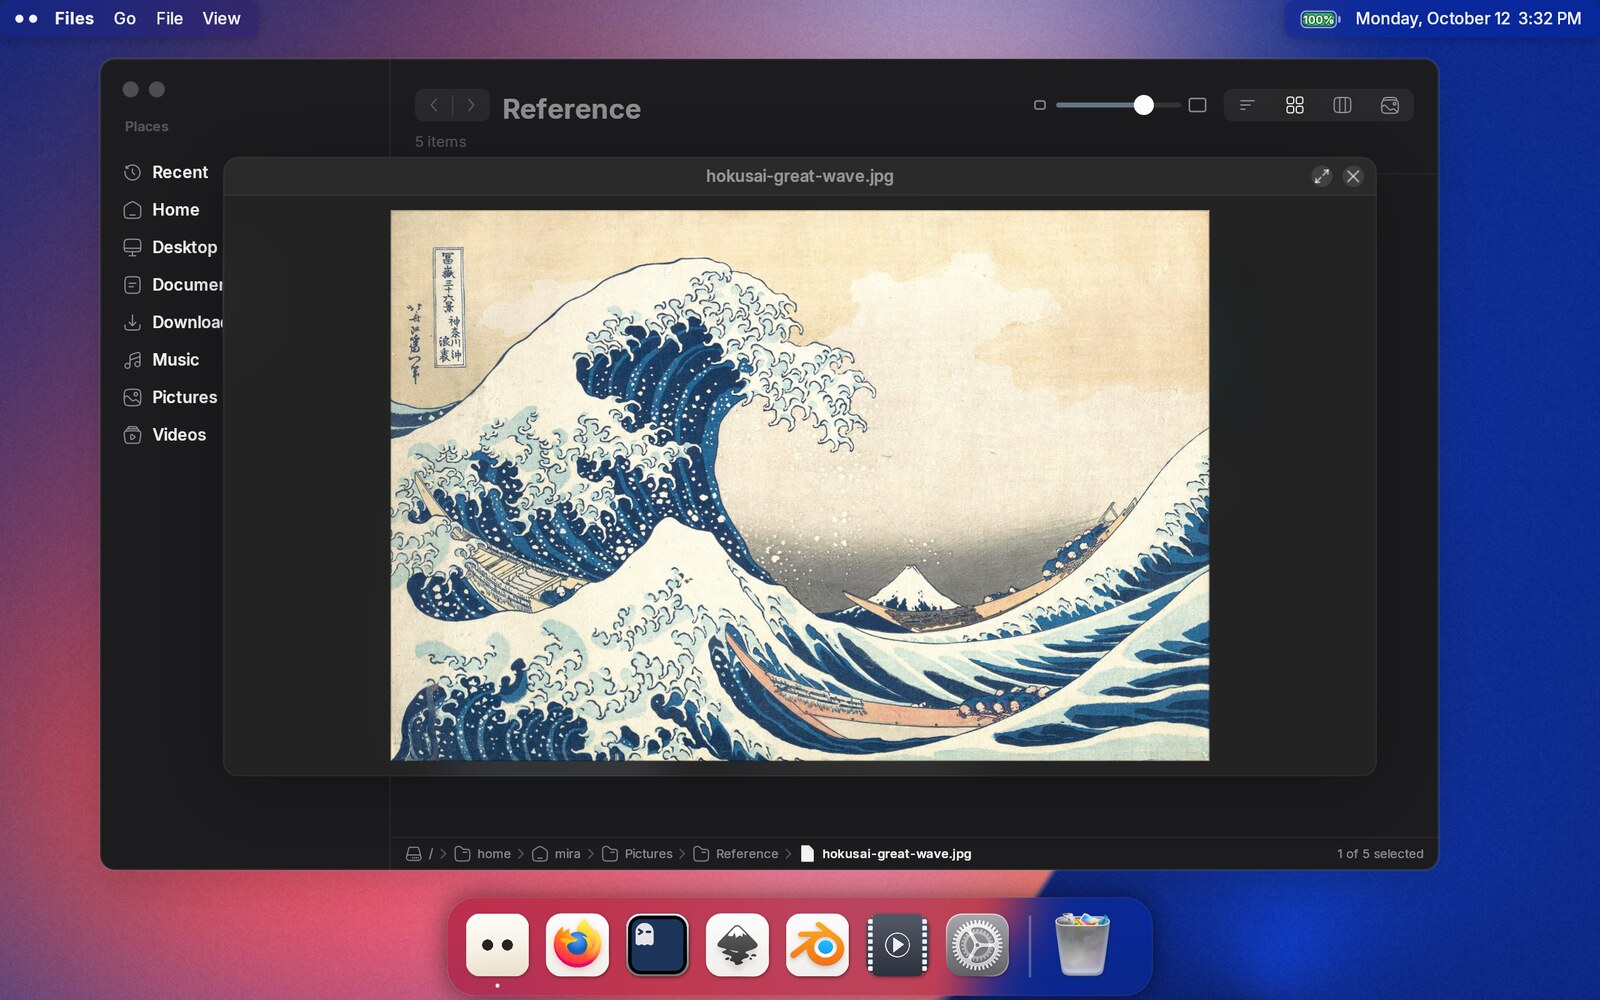Screen dimensions: 1600x1000
Task: Click the '5 items' count text
Action: [x=441, y=142]
